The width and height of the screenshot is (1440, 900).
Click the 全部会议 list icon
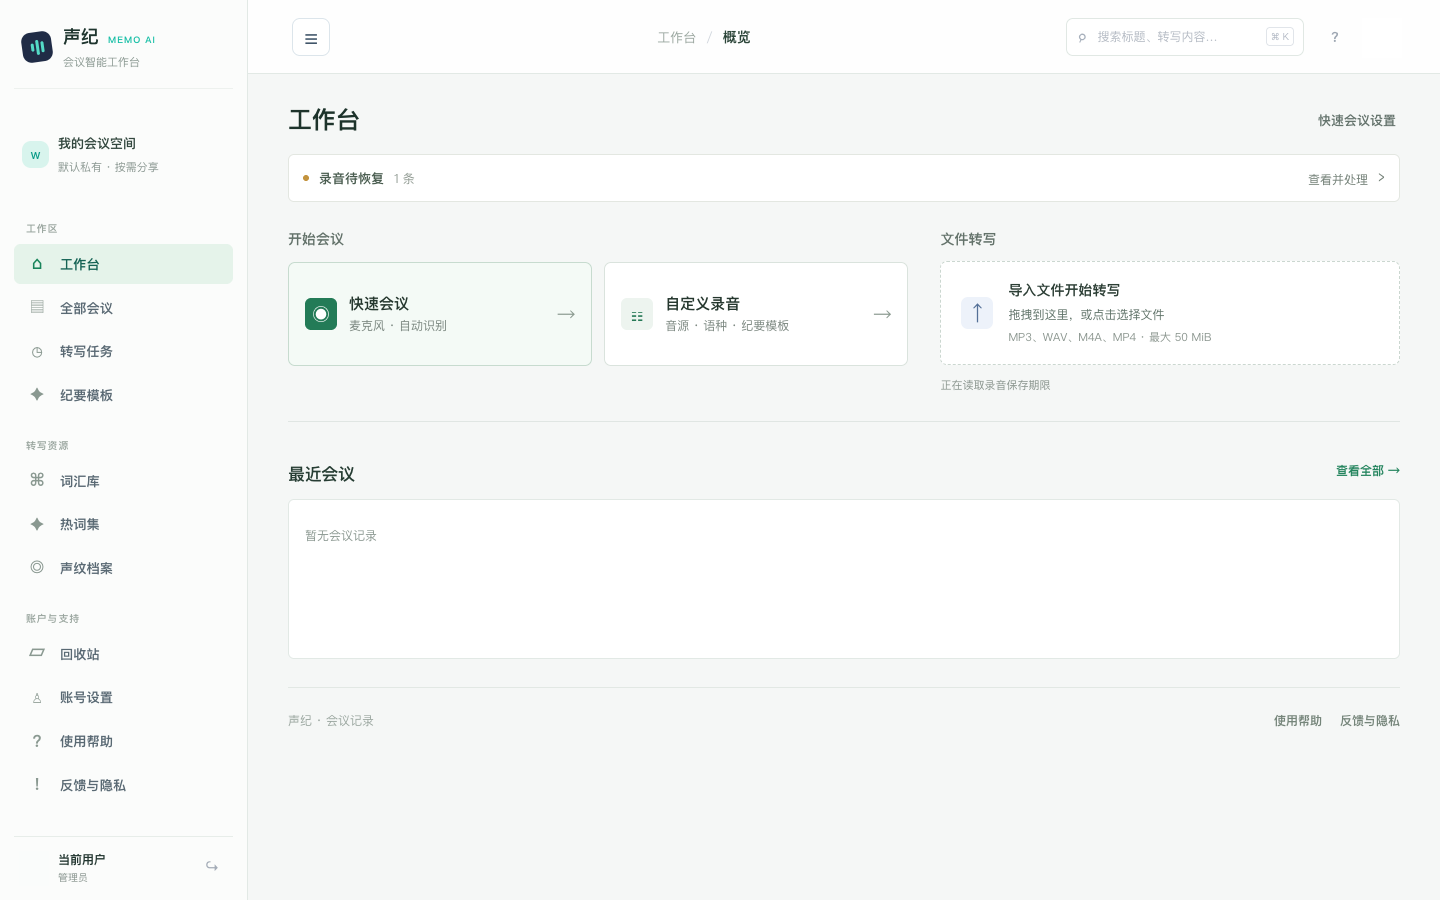click(37, 307)
